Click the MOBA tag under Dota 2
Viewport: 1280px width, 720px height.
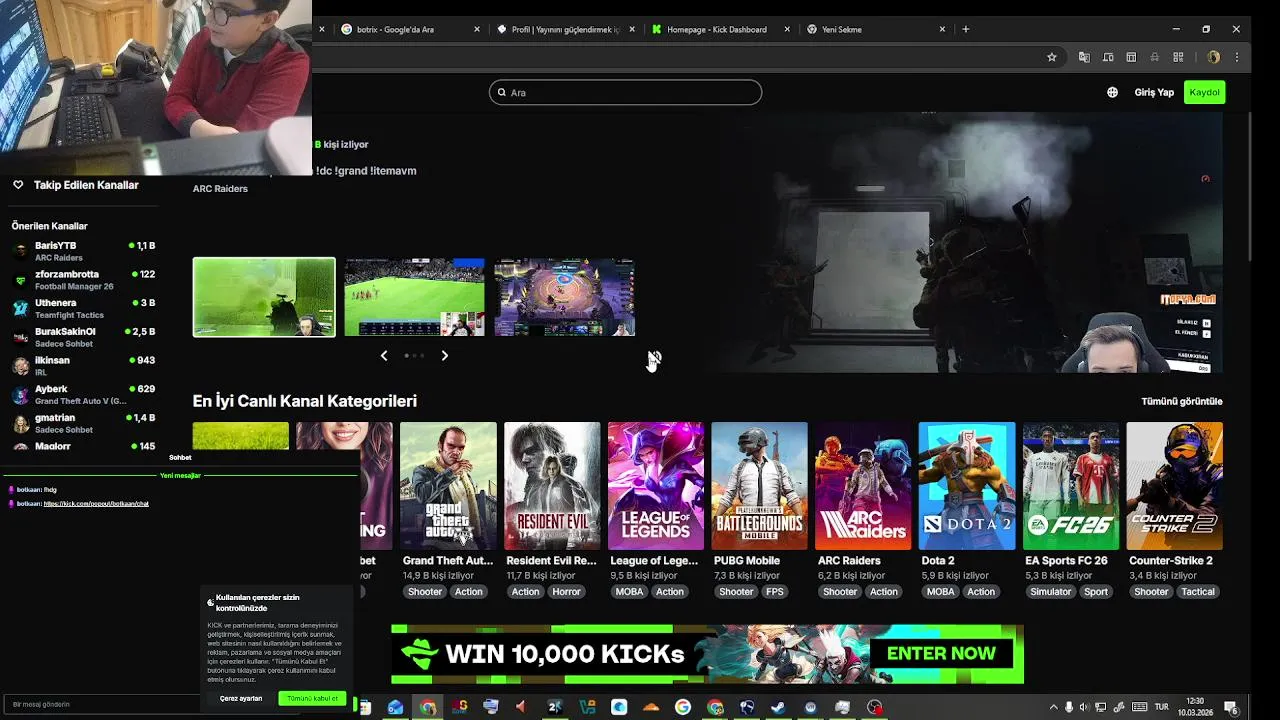(x=941, y=592)
